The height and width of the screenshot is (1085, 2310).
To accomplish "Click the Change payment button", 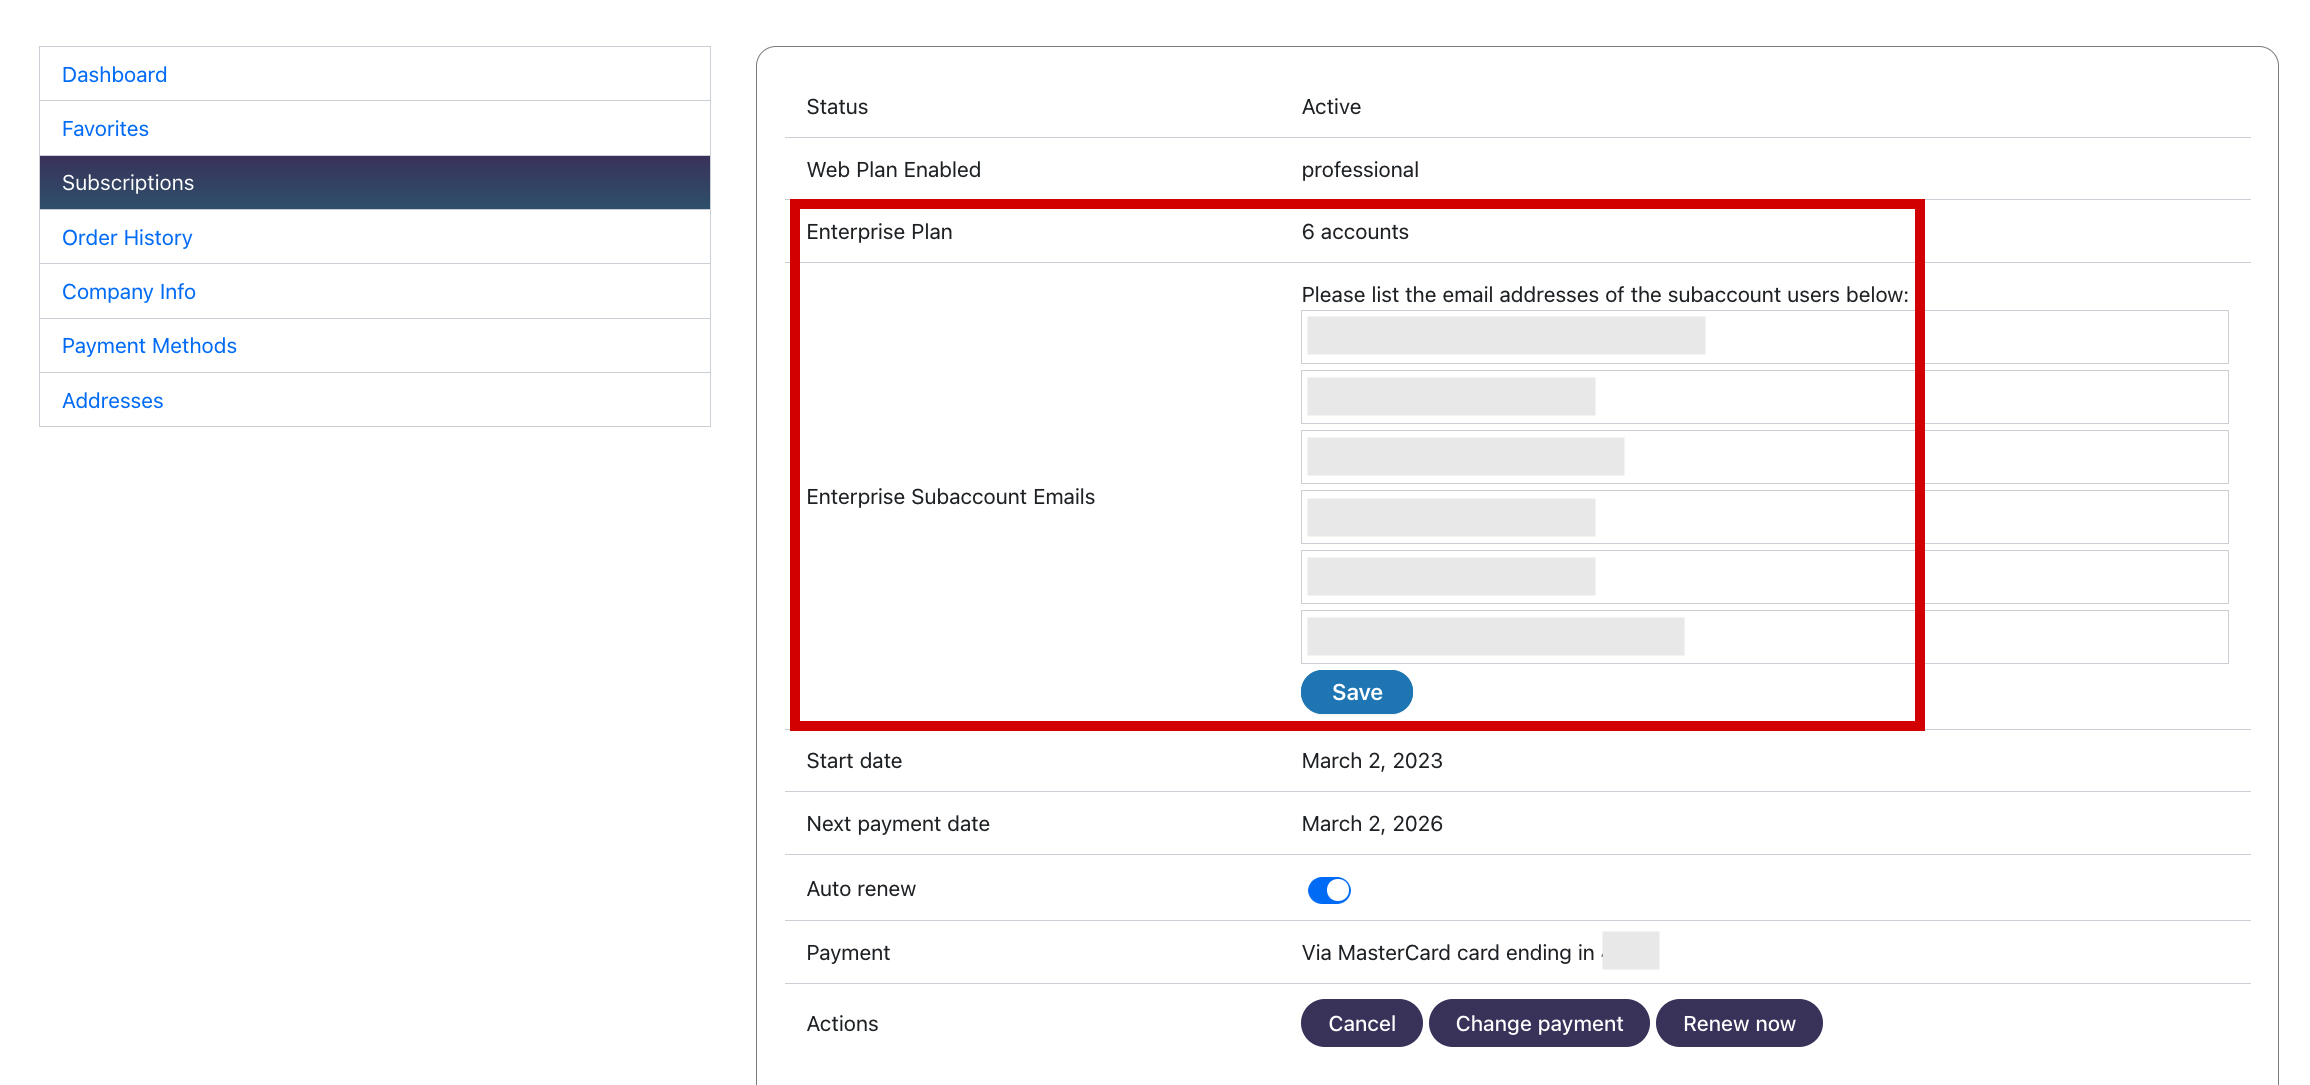I will [1538, 1023].
